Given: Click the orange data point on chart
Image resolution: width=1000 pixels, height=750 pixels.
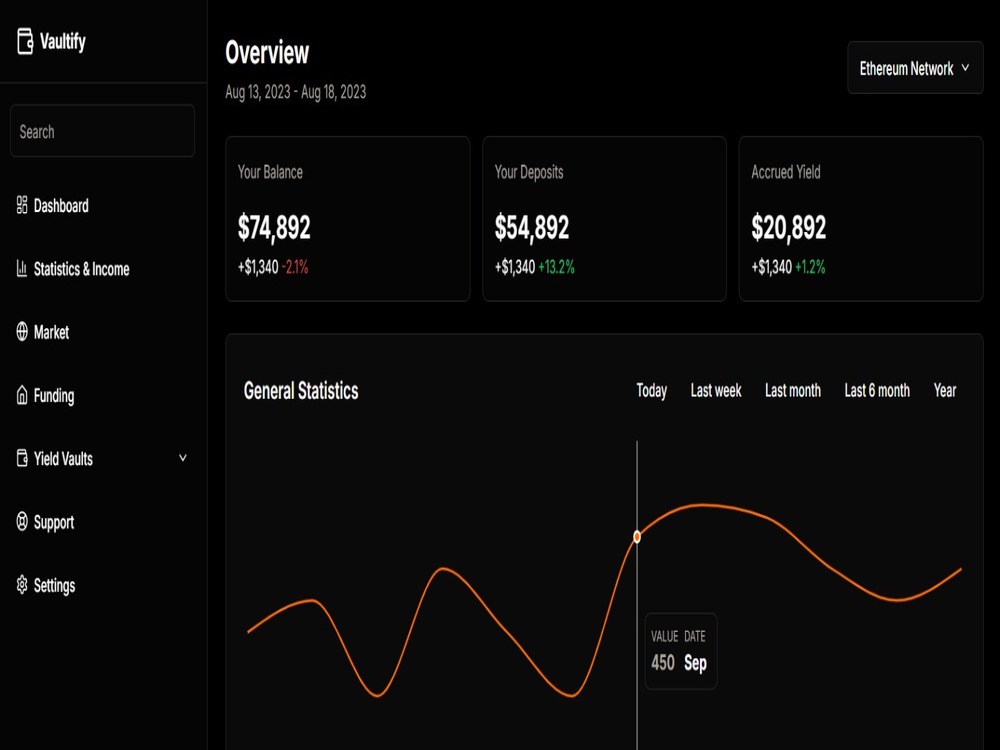Looking at the screenshot, I should coord(636,537).
